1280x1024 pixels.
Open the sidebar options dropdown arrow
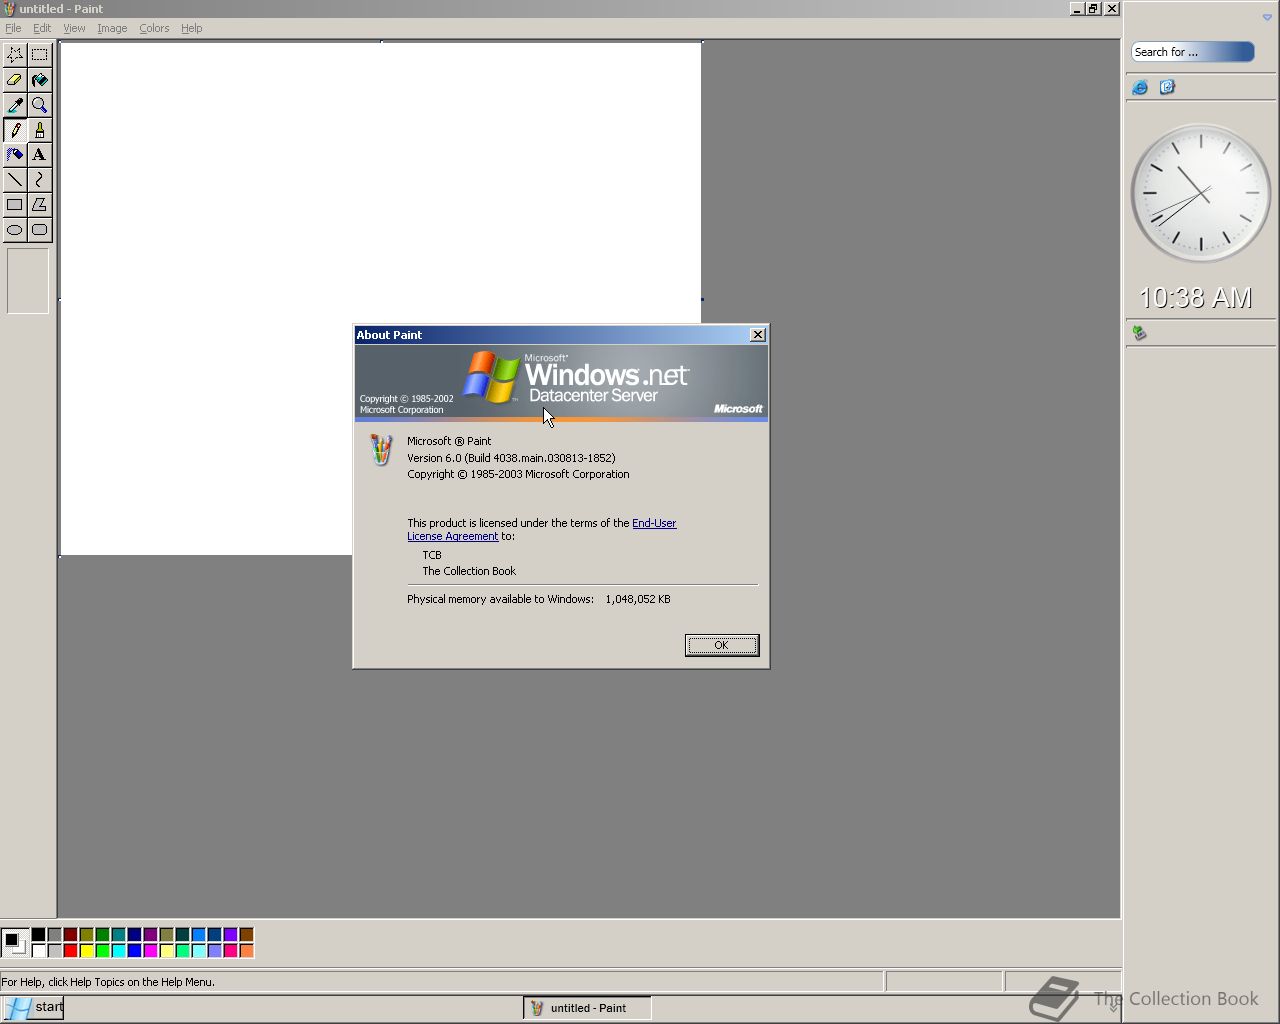click(x=1267, y=17)
